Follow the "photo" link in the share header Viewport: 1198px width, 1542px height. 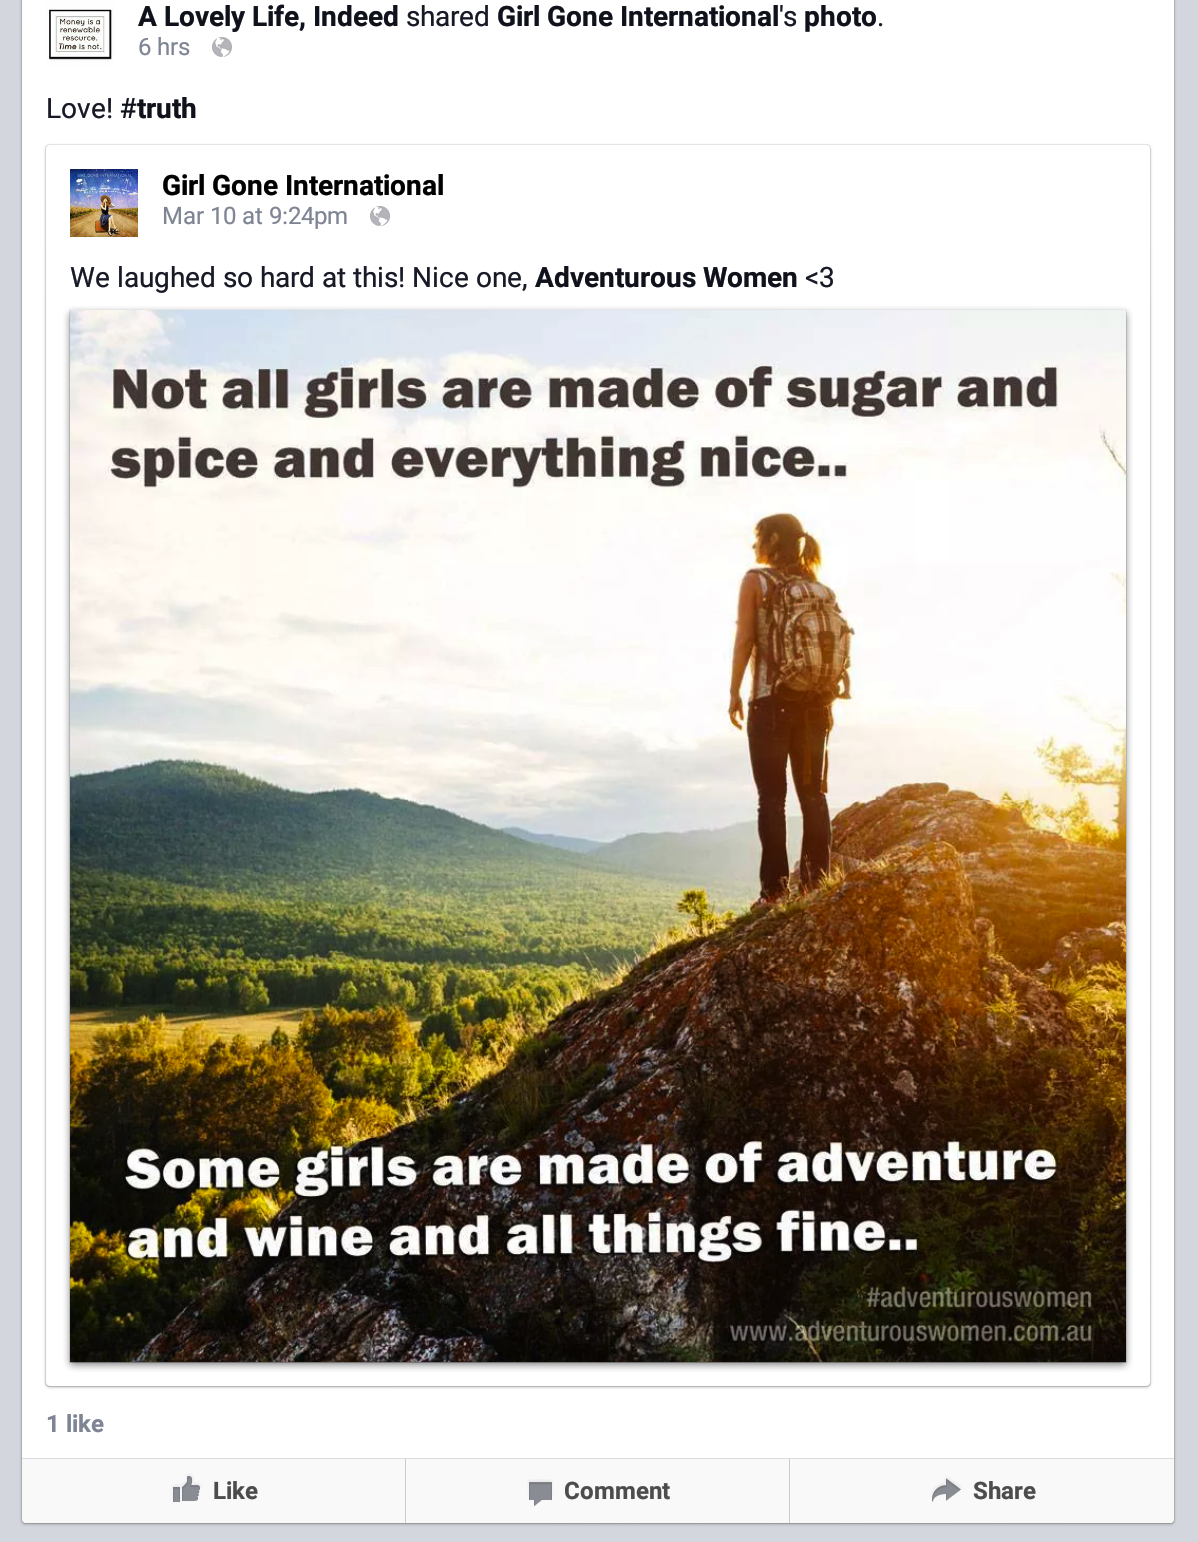pos(842,17)
